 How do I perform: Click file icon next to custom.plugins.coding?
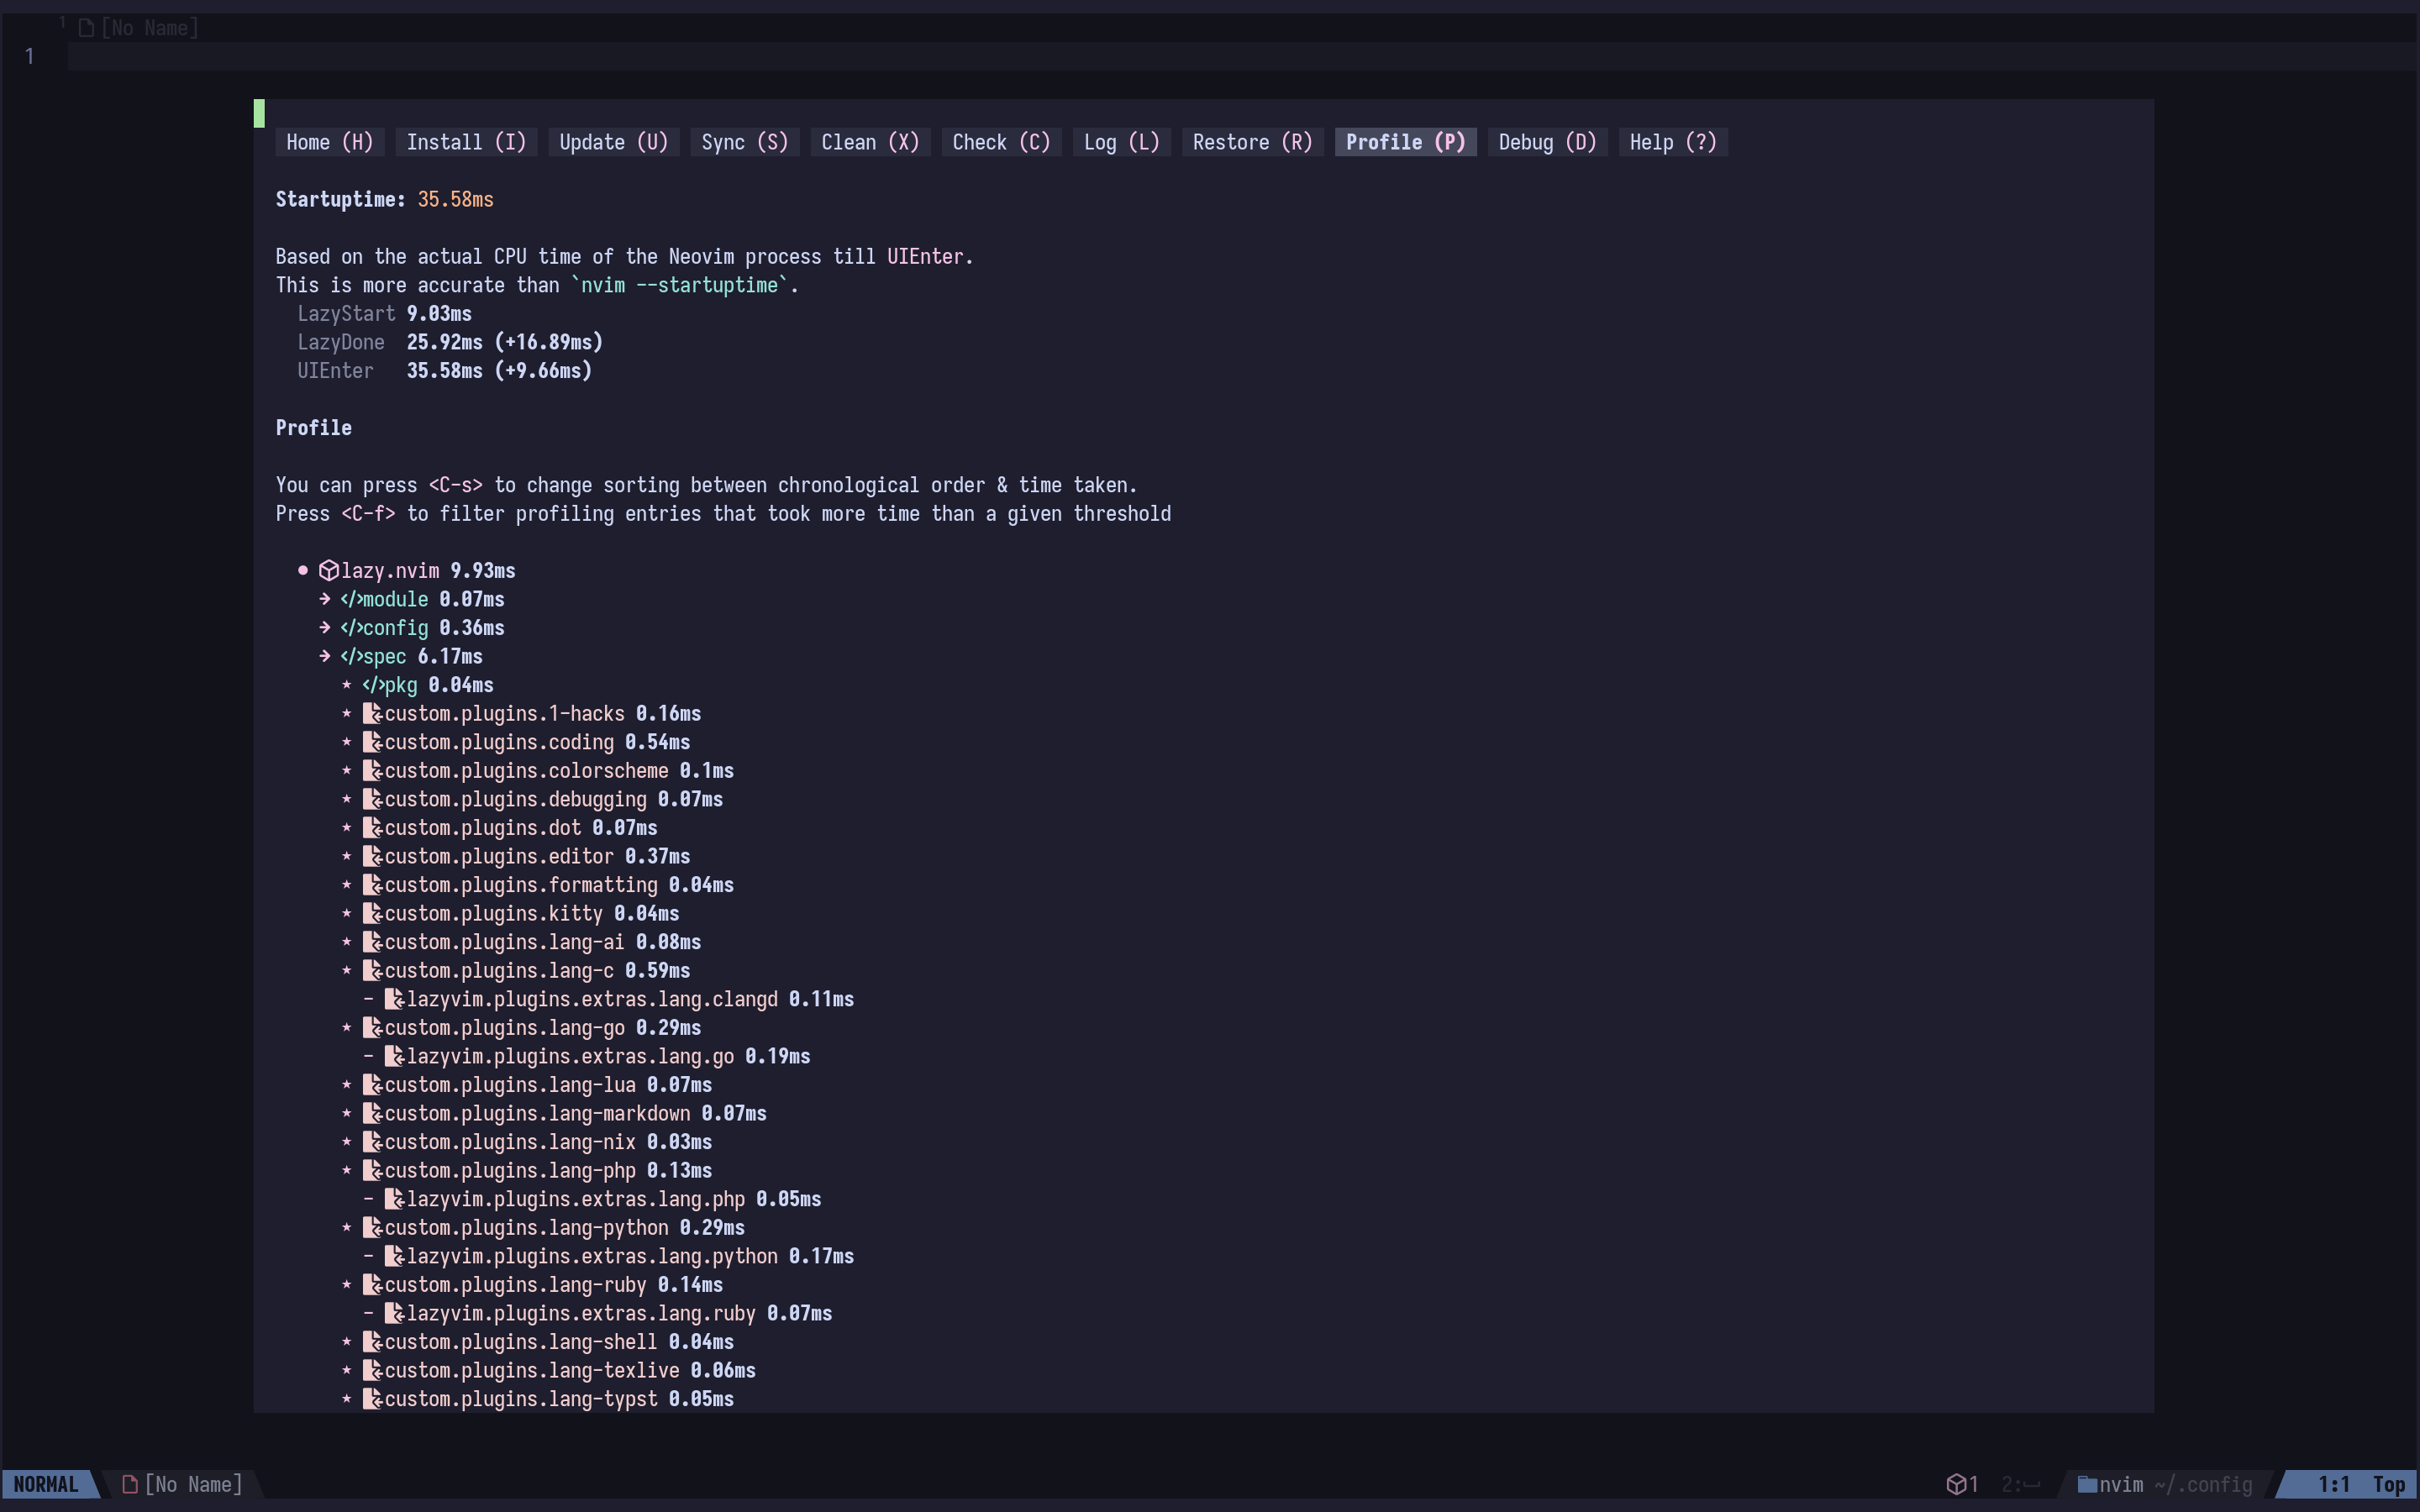(372, 743)
